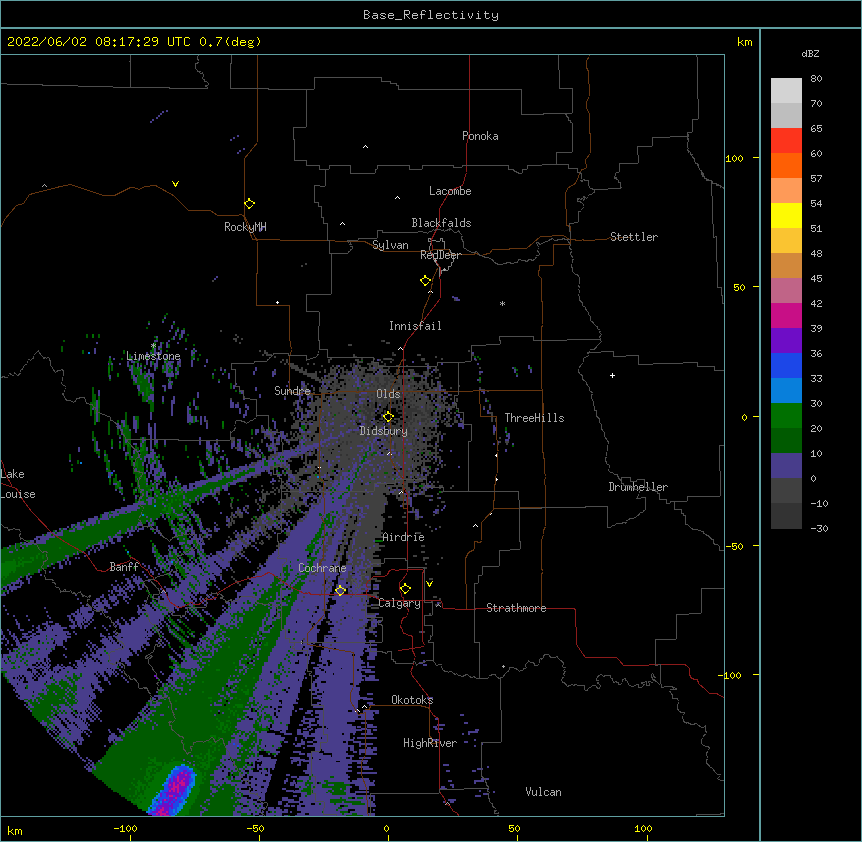Click the Ponoka town label
This screenshot has height=842, width=862.
(x=480, y=136)
